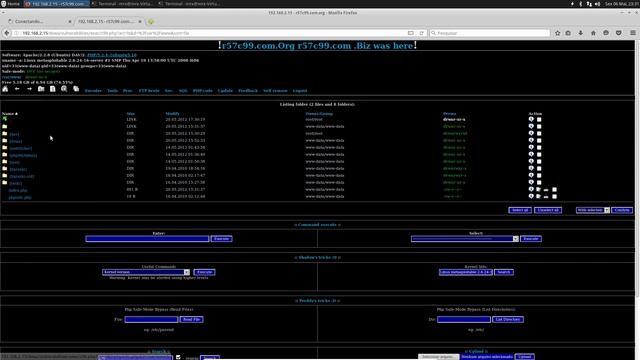This screenshot has width=640, height=360.
Task: Open the Self remove menu item
Action: click(275, 91)
